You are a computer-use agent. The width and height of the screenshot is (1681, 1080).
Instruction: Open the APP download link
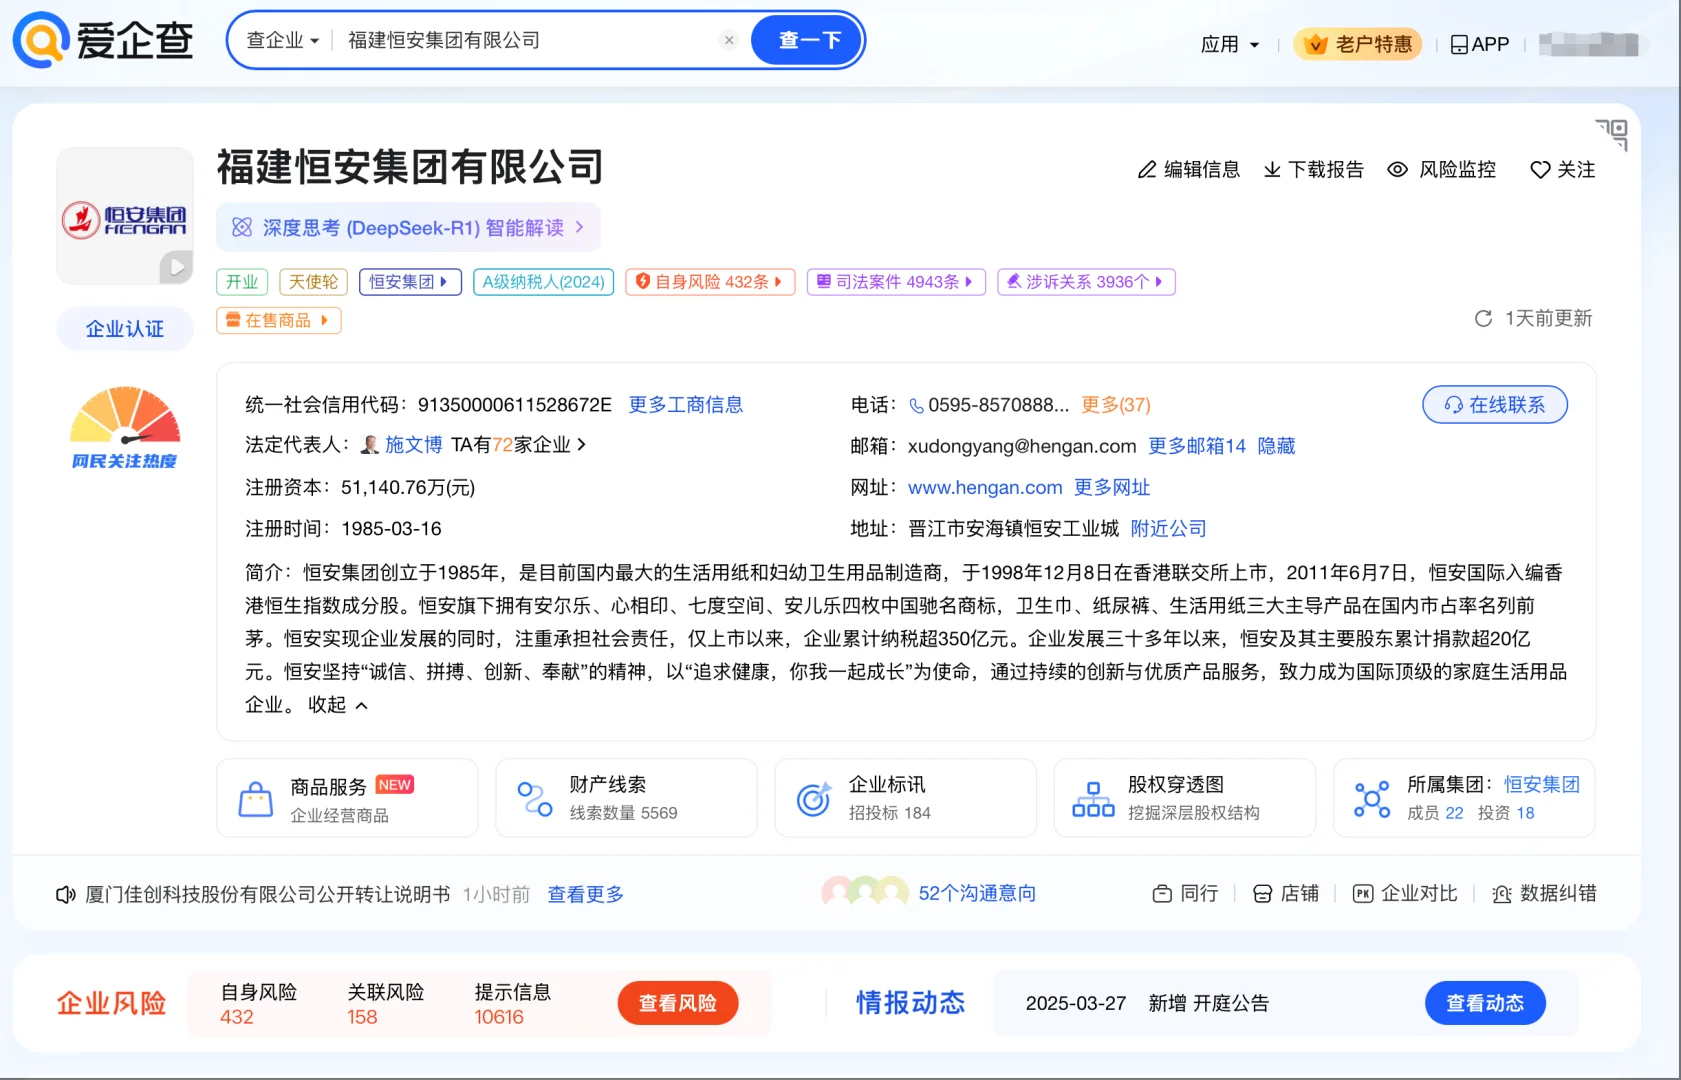1480,44
